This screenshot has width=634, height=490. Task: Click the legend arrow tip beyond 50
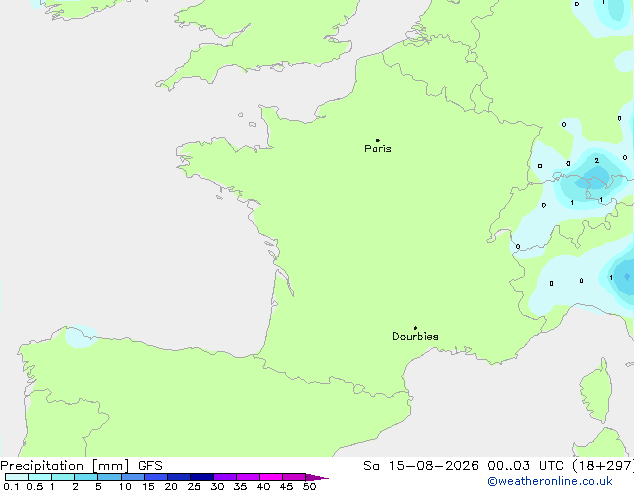pyautogui.click(x=317, y=477)
